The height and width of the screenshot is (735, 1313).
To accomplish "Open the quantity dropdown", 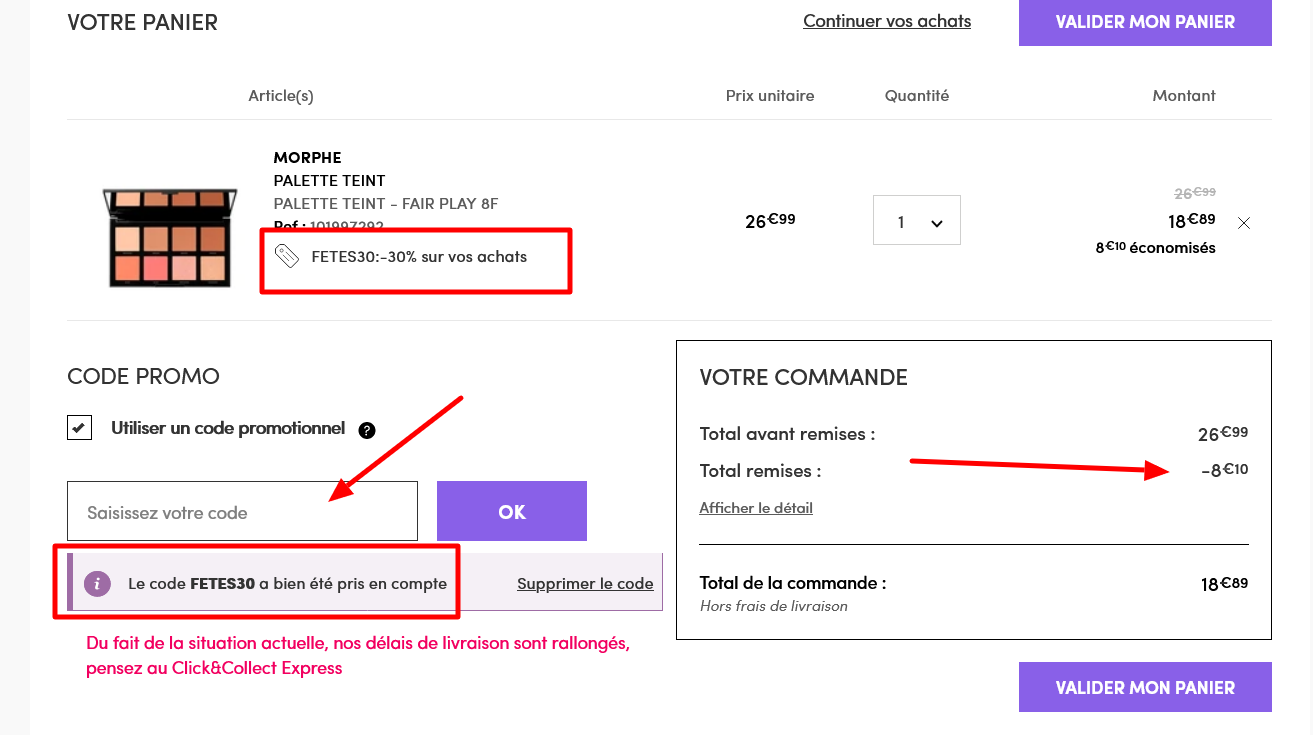I will [x=916, y=221].
